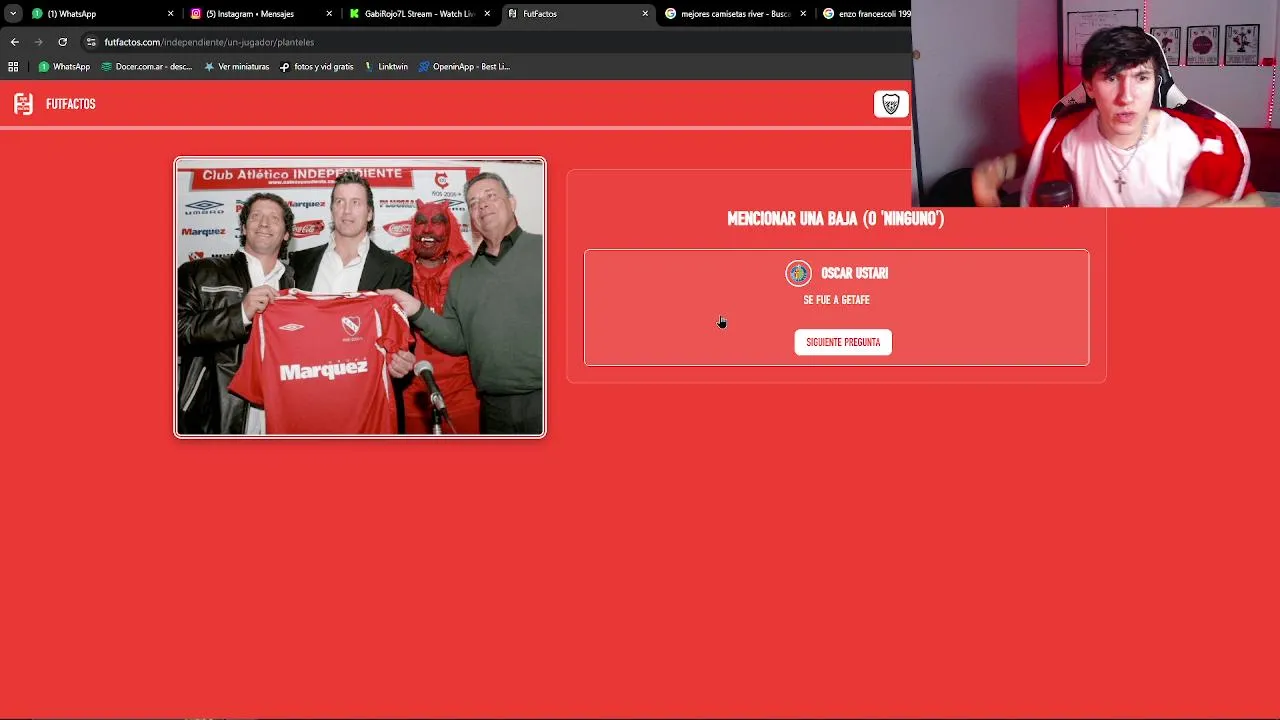Click the Google favicon on enzo francescoli tab
1280x720 pixels.
pyautogui.click(x=828, y=14)
